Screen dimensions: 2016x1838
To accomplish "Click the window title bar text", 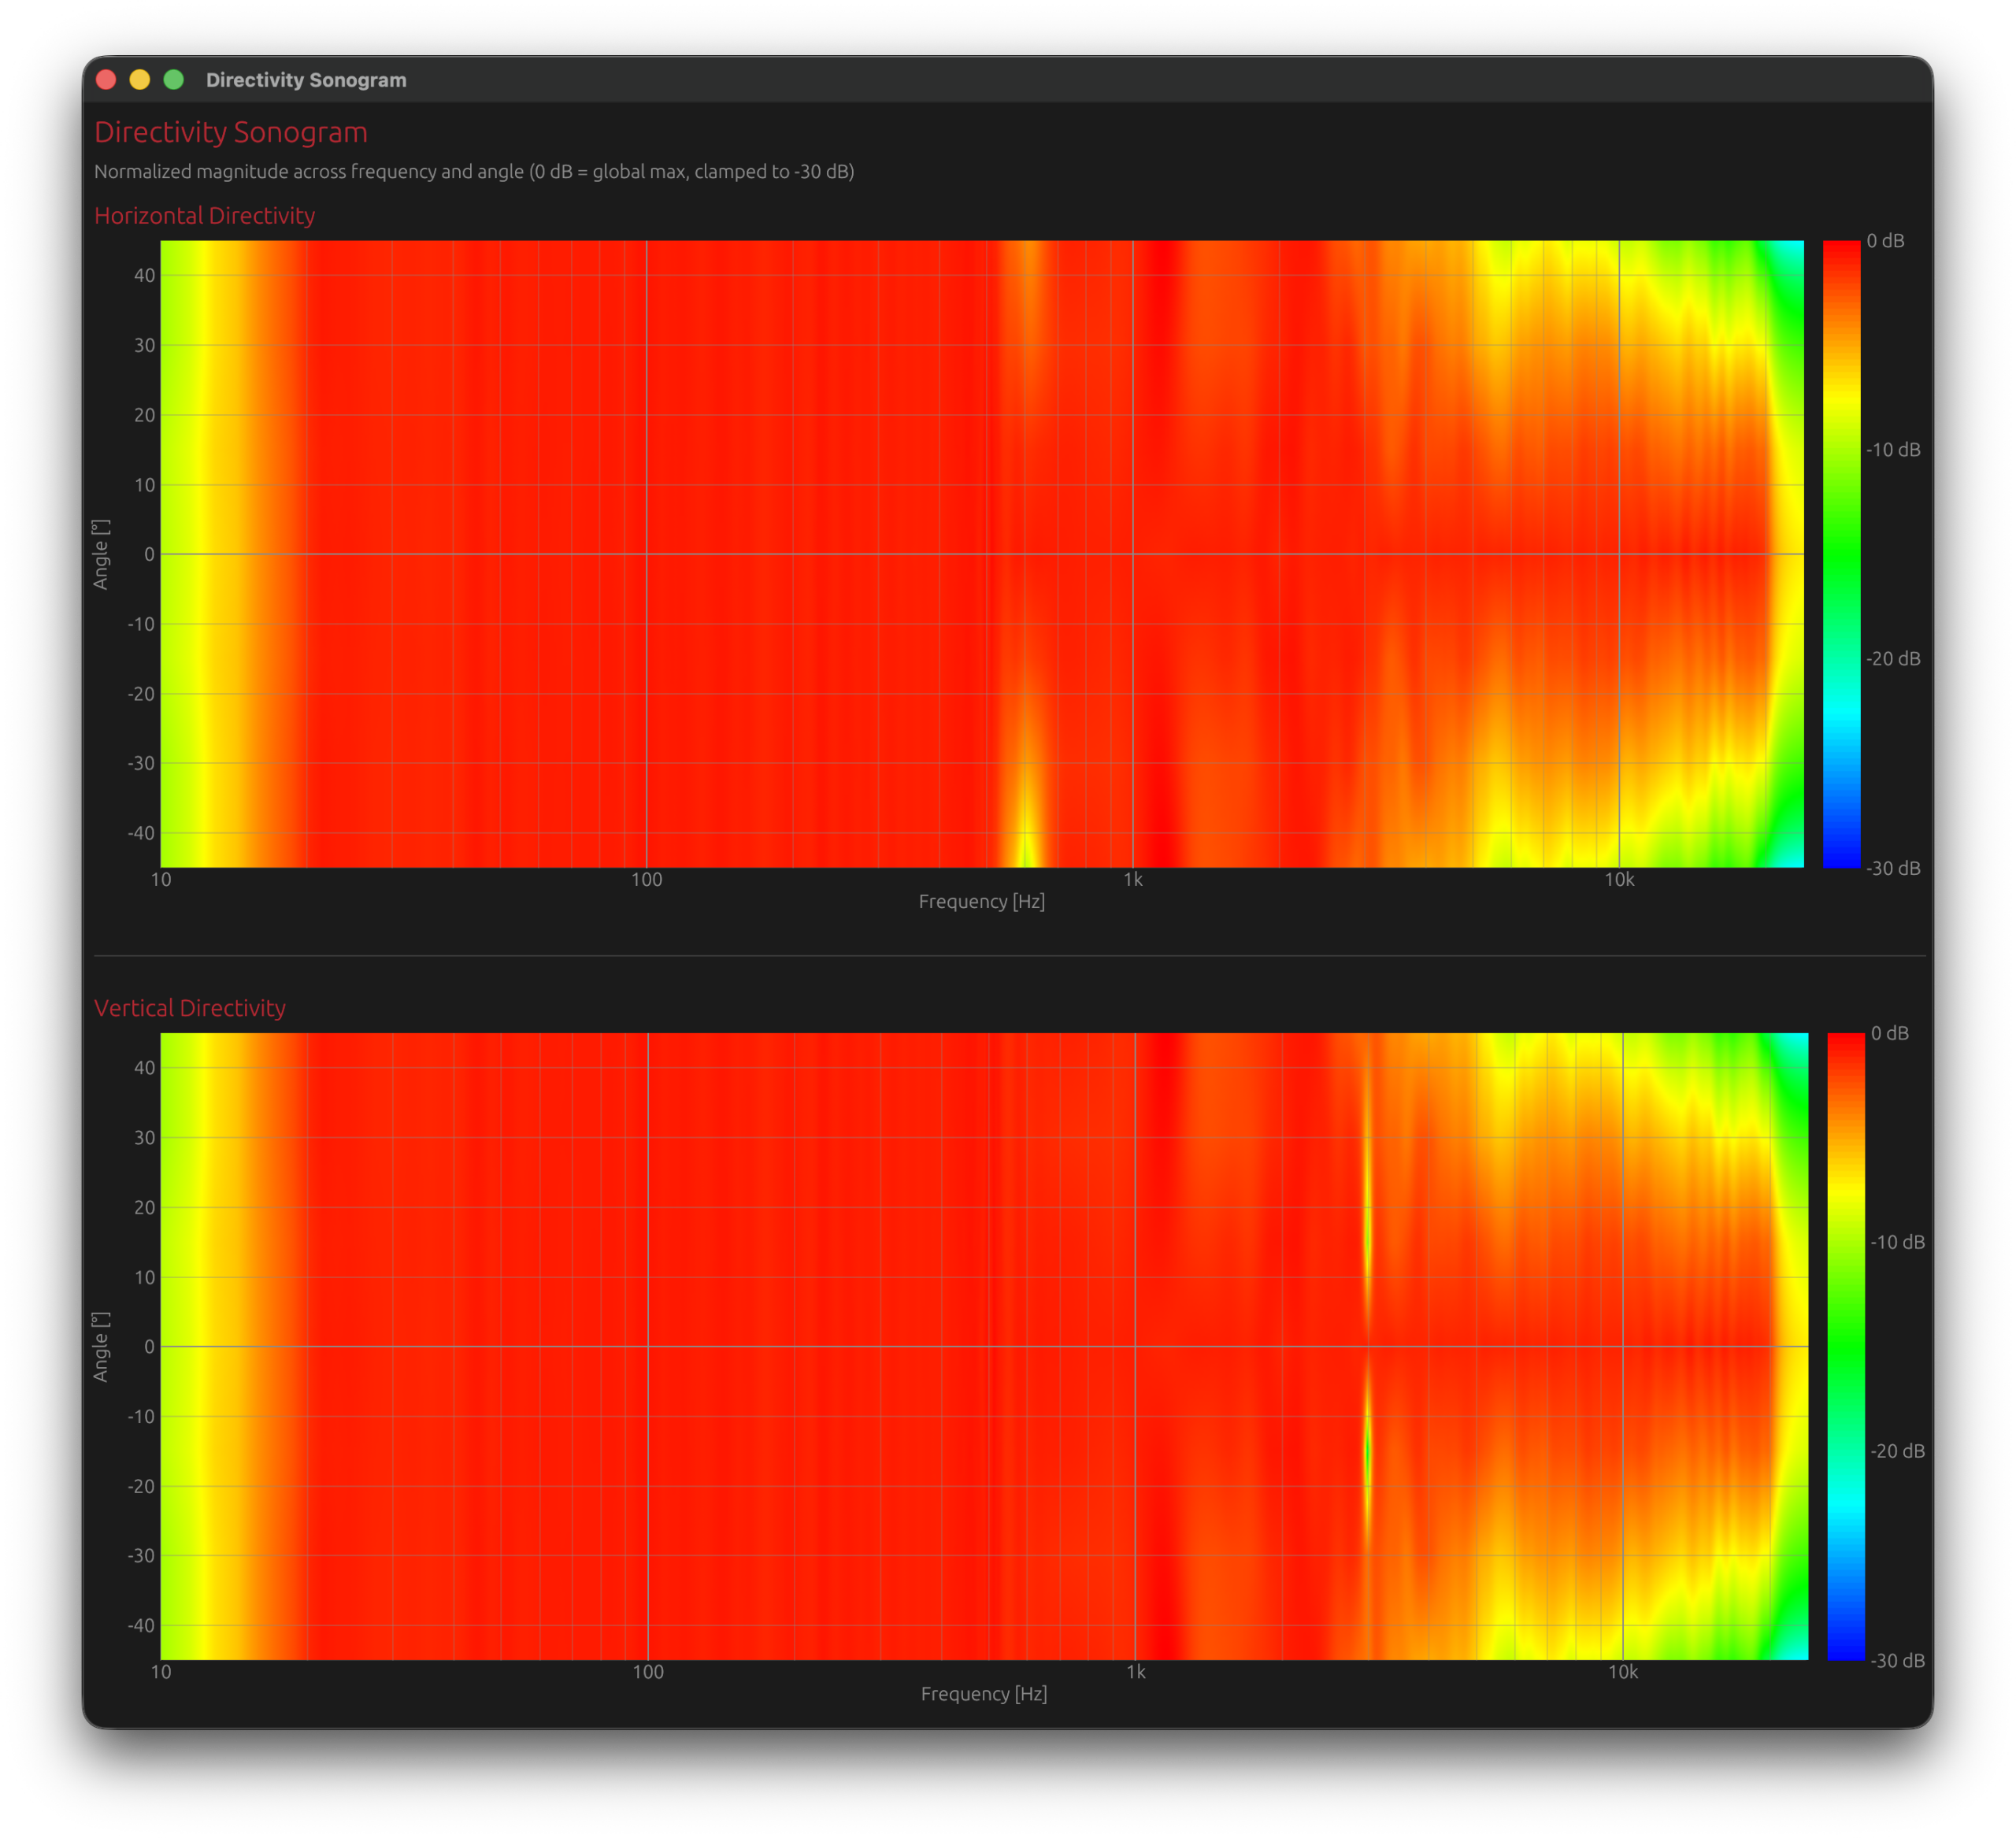I will (306, 80).
